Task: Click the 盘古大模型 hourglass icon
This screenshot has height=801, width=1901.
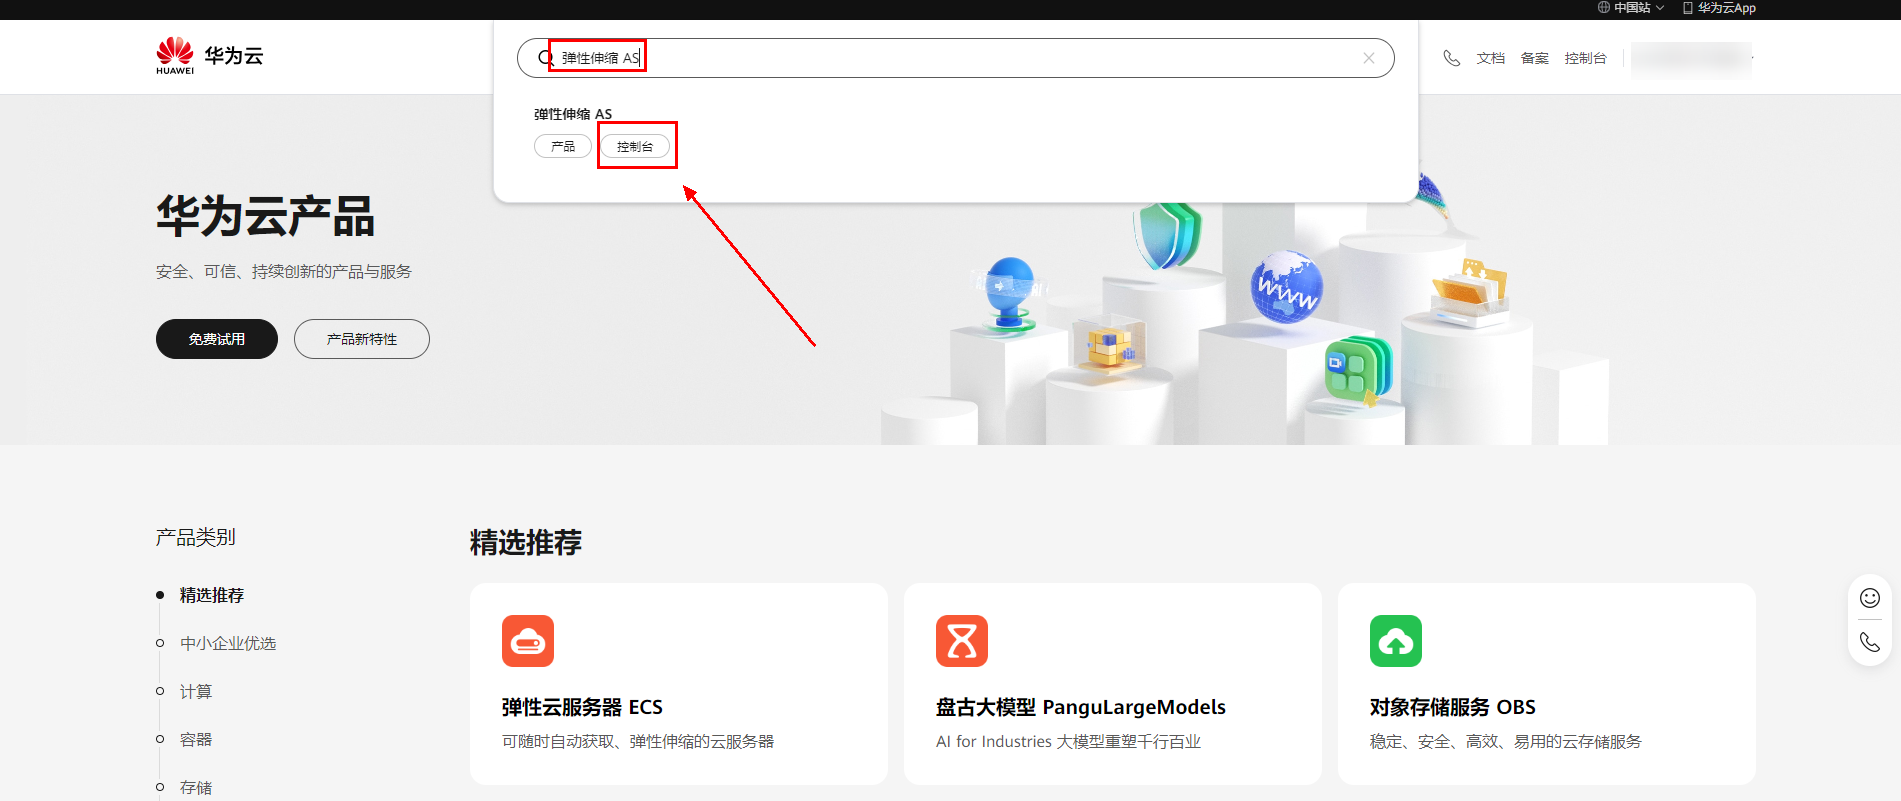Action: (x=962, y=641)
